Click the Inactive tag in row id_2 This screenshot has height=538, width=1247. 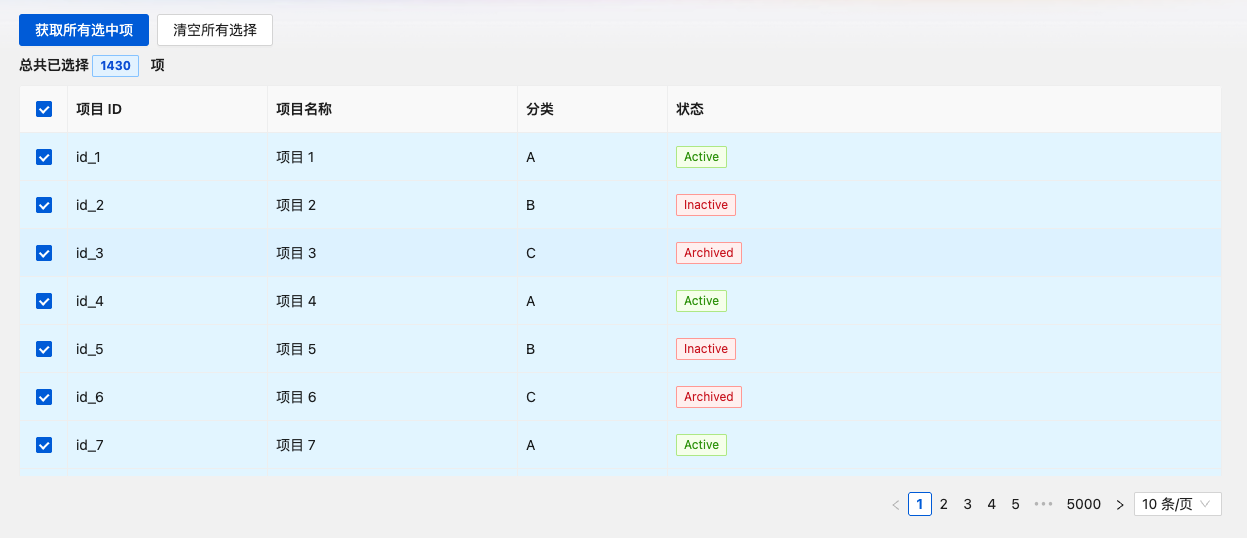click(706, 205)
